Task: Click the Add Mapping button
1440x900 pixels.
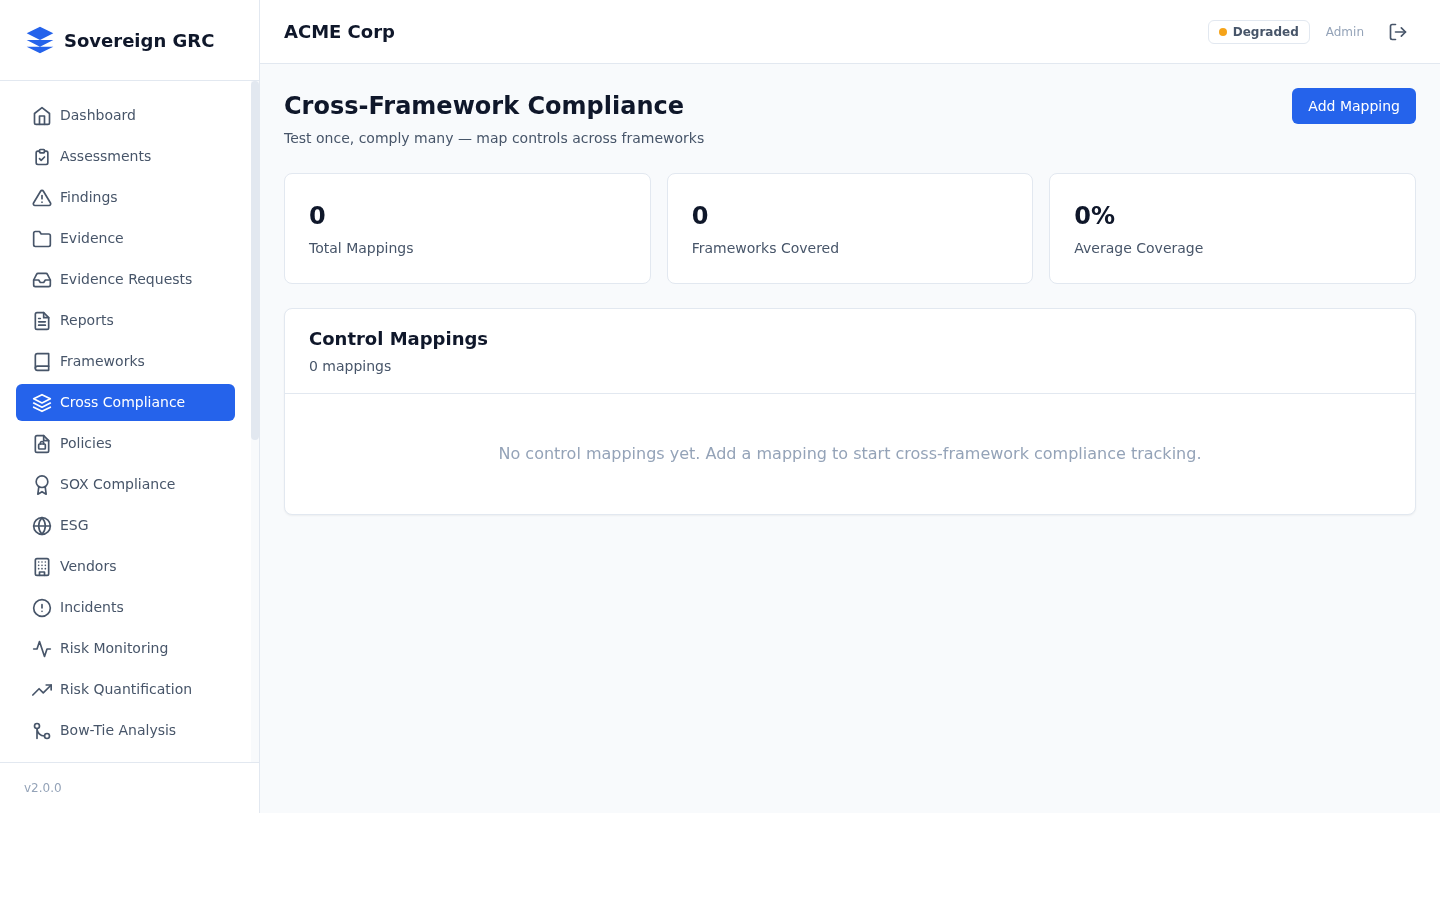Action: pos(1353,106)
